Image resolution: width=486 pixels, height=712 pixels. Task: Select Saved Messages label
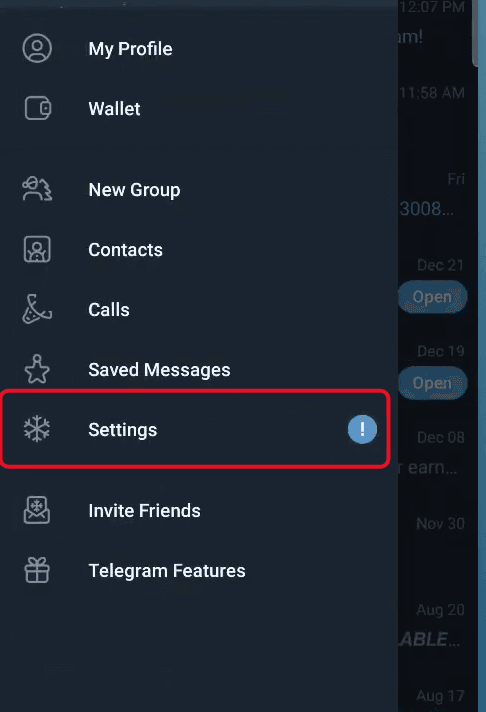[159, 370]
